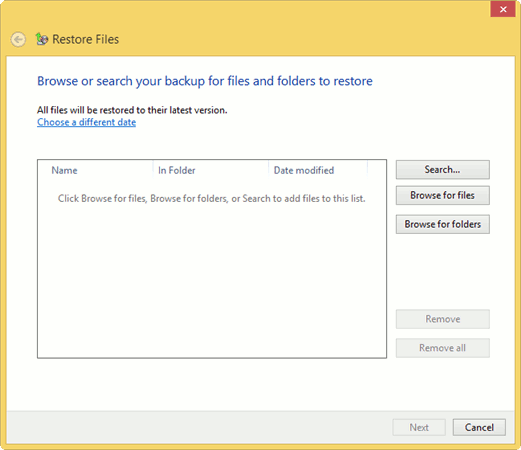This screenshot has width=521, height=450.
Task: Sort list by In Folder column
Action: click(211, 170)
